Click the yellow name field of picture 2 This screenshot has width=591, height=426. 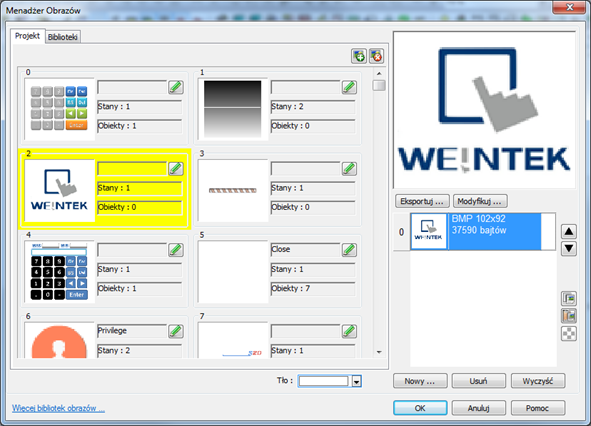click(132, 169)
